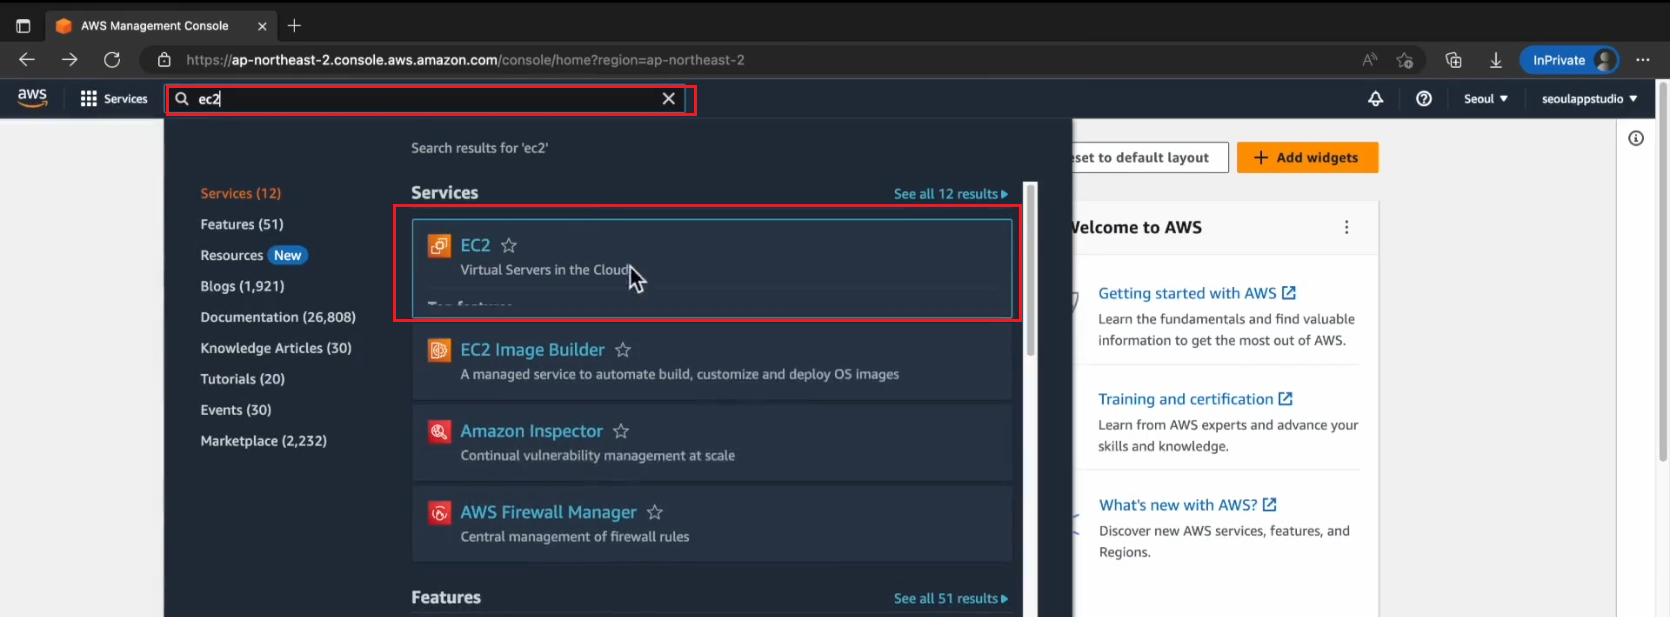1670x617 pixels.
Task: Favorite Amazon Inspector star
Action: [x=621, y=431]
